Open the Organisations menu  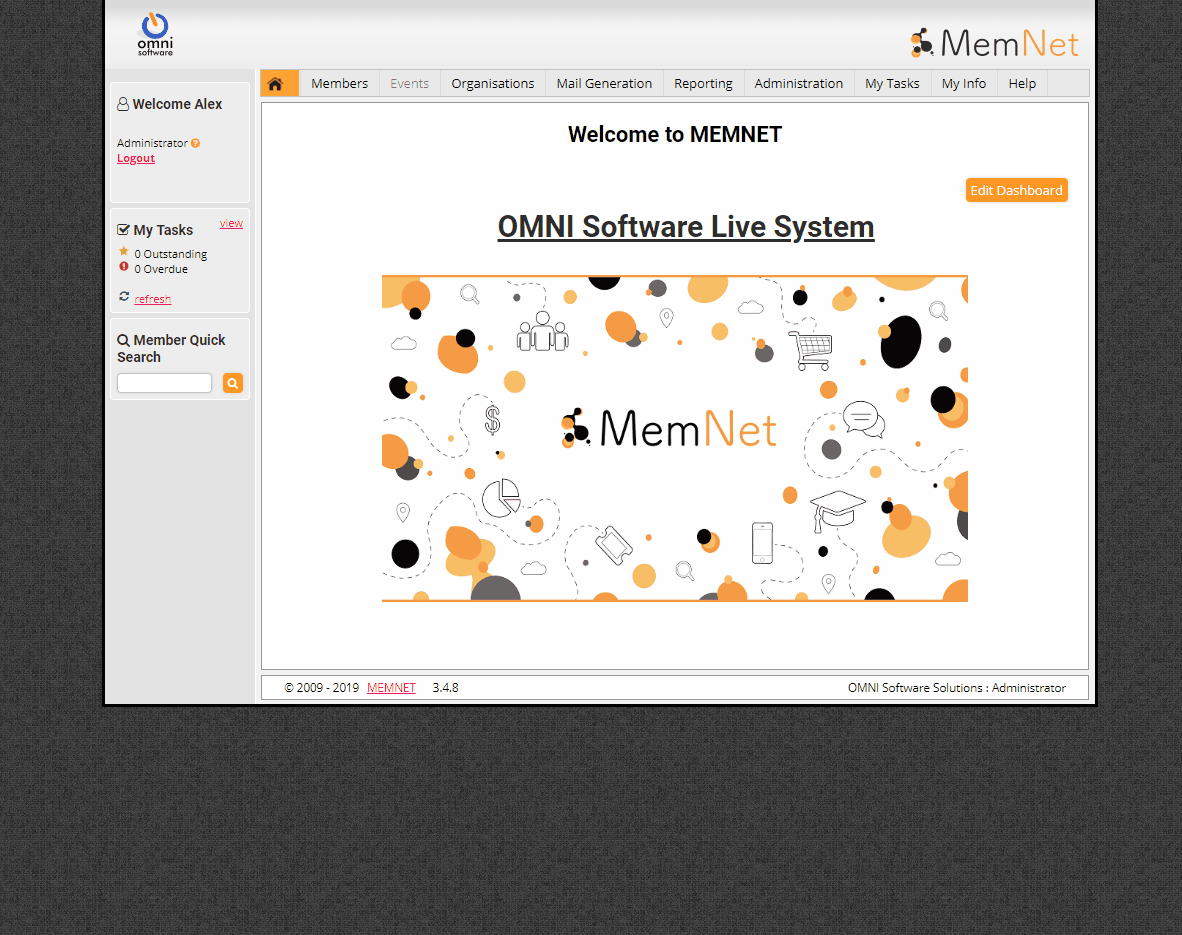[x=492, y=84]
